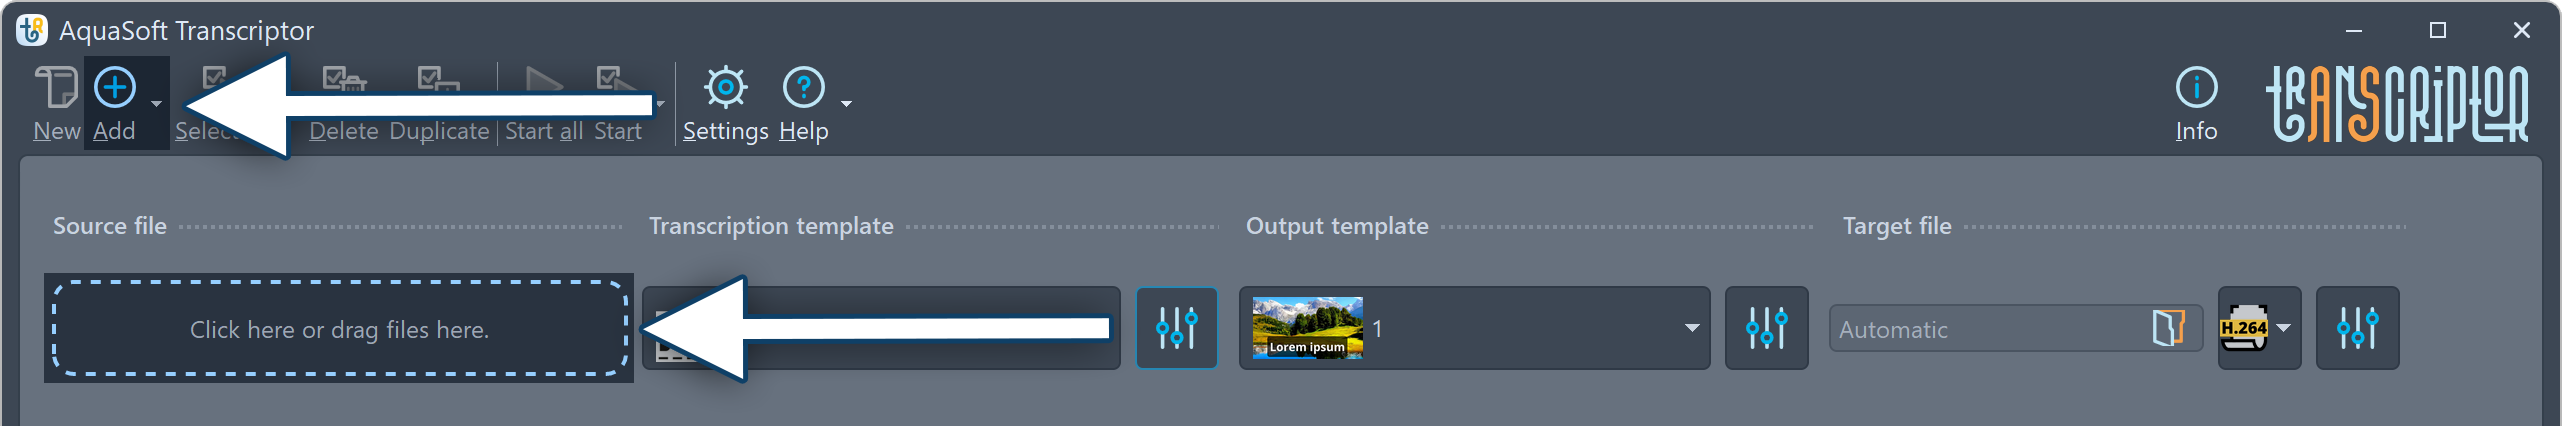Open the Output template dropdown
This screenshot has height=426, width=2562.
click(x=1691, y=328)
